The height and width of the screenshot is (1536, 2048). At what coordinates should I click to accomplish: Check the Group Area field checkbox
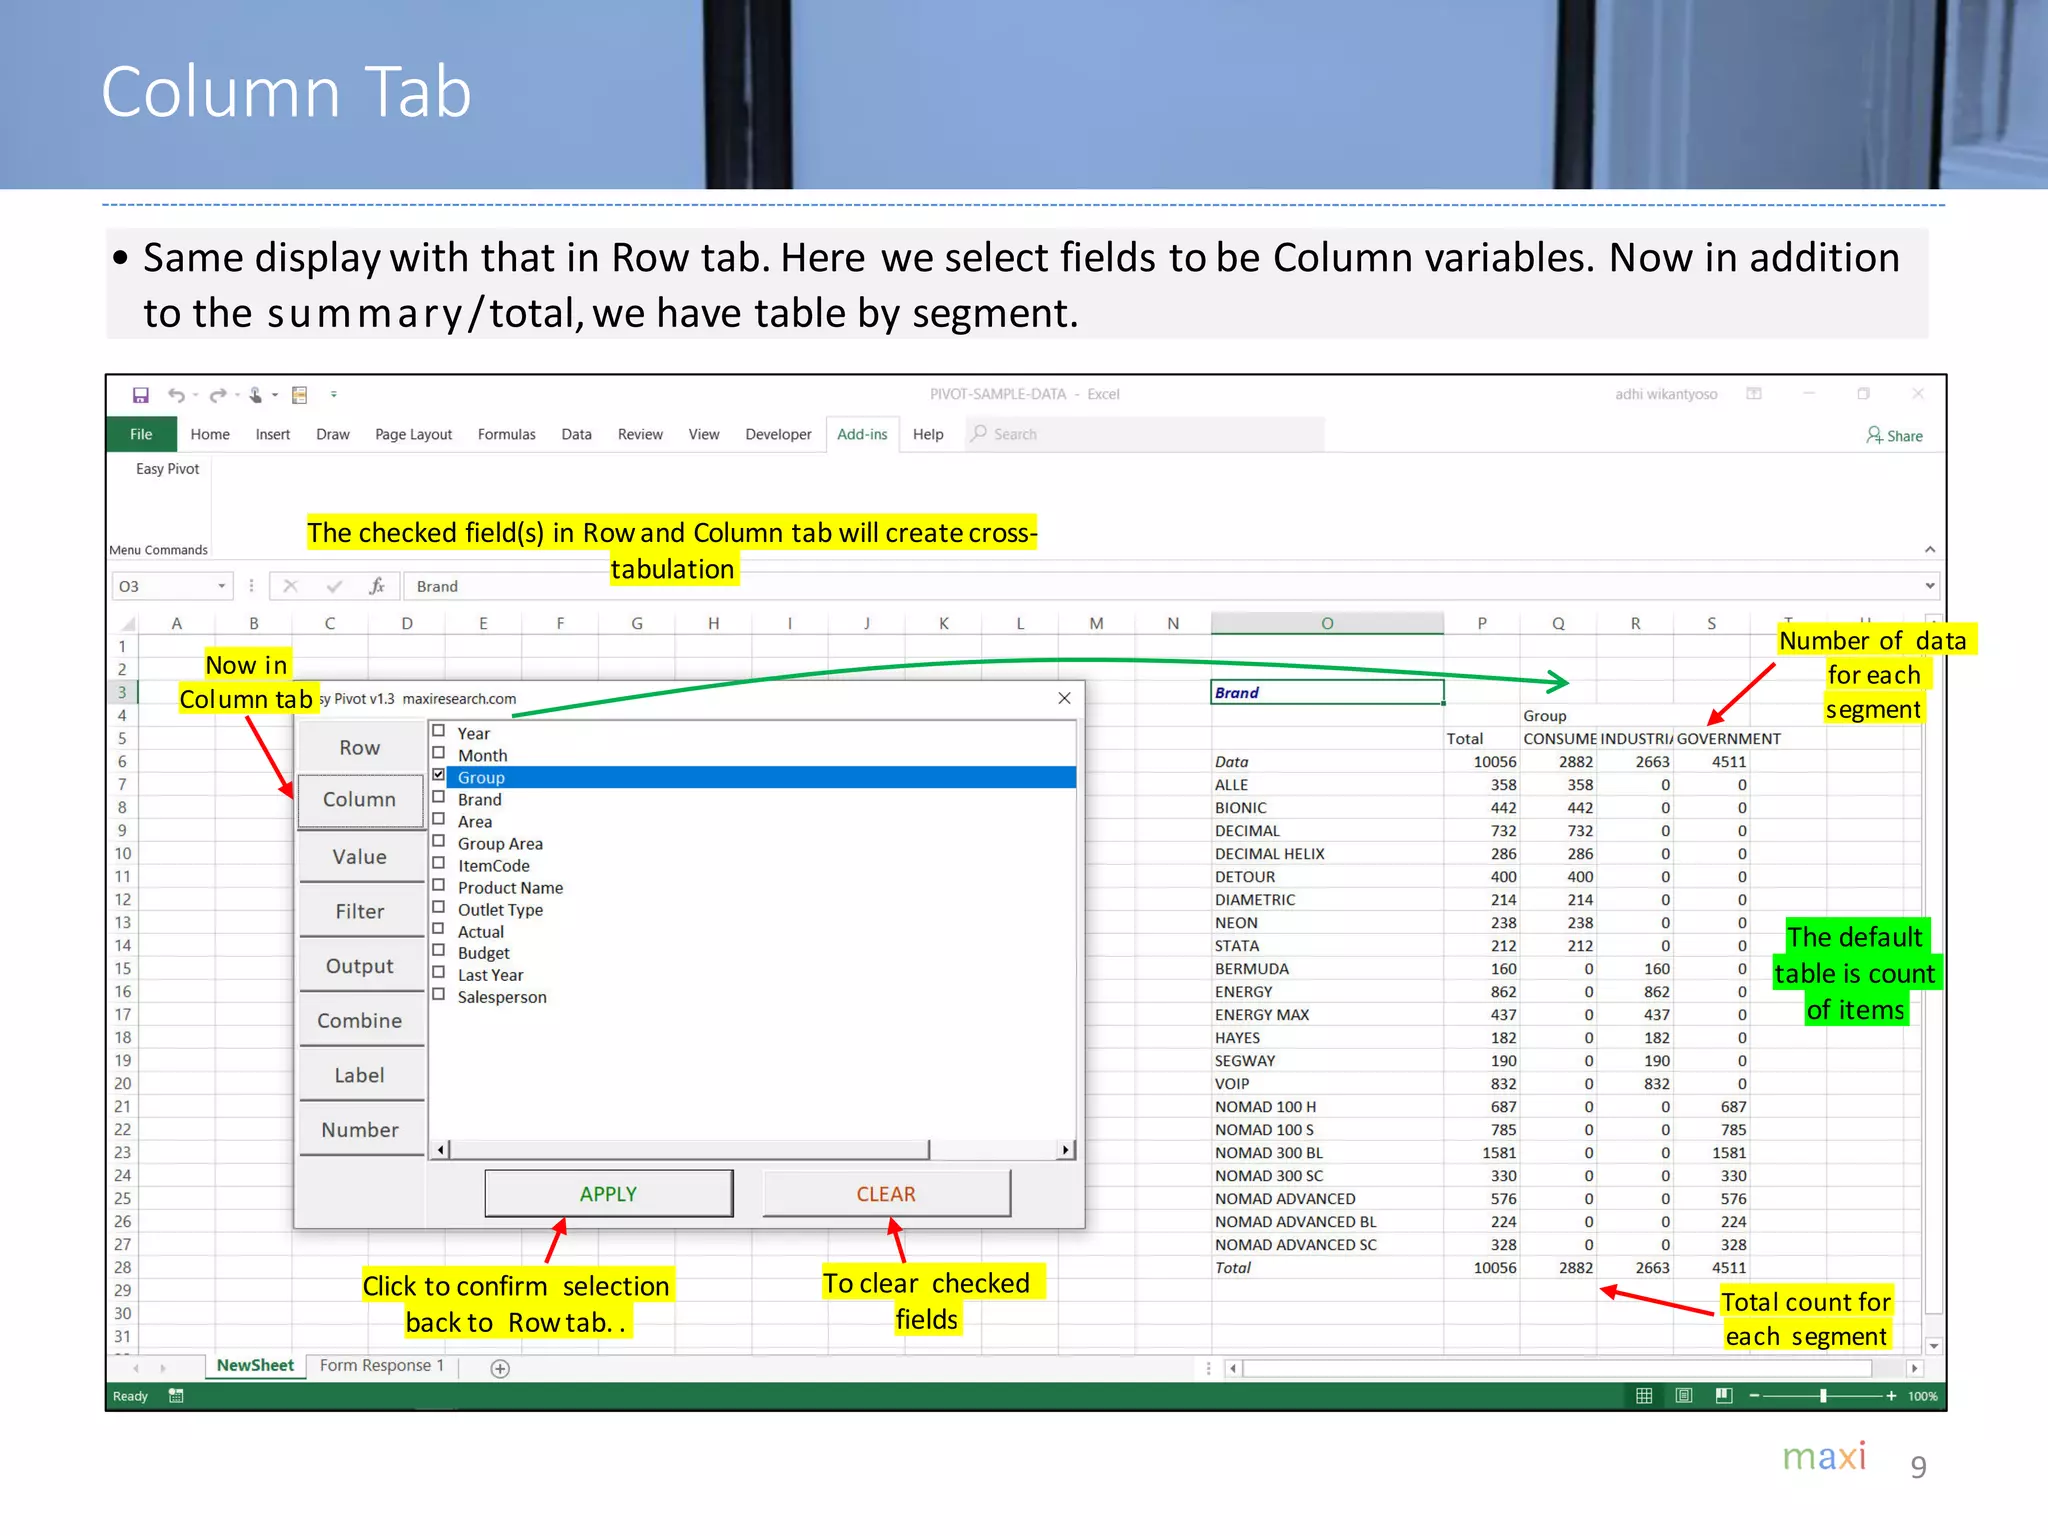[438, 841]
